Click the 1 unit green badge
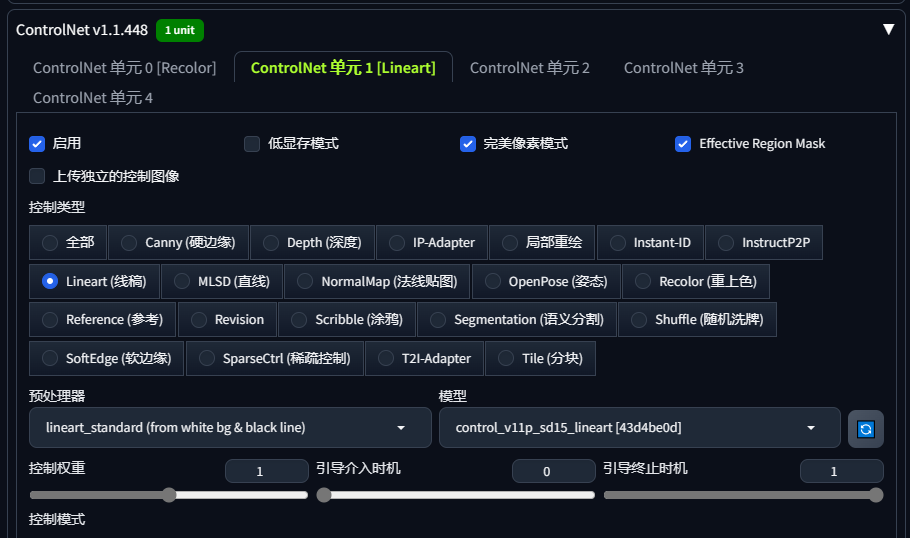 click(179, 30)
